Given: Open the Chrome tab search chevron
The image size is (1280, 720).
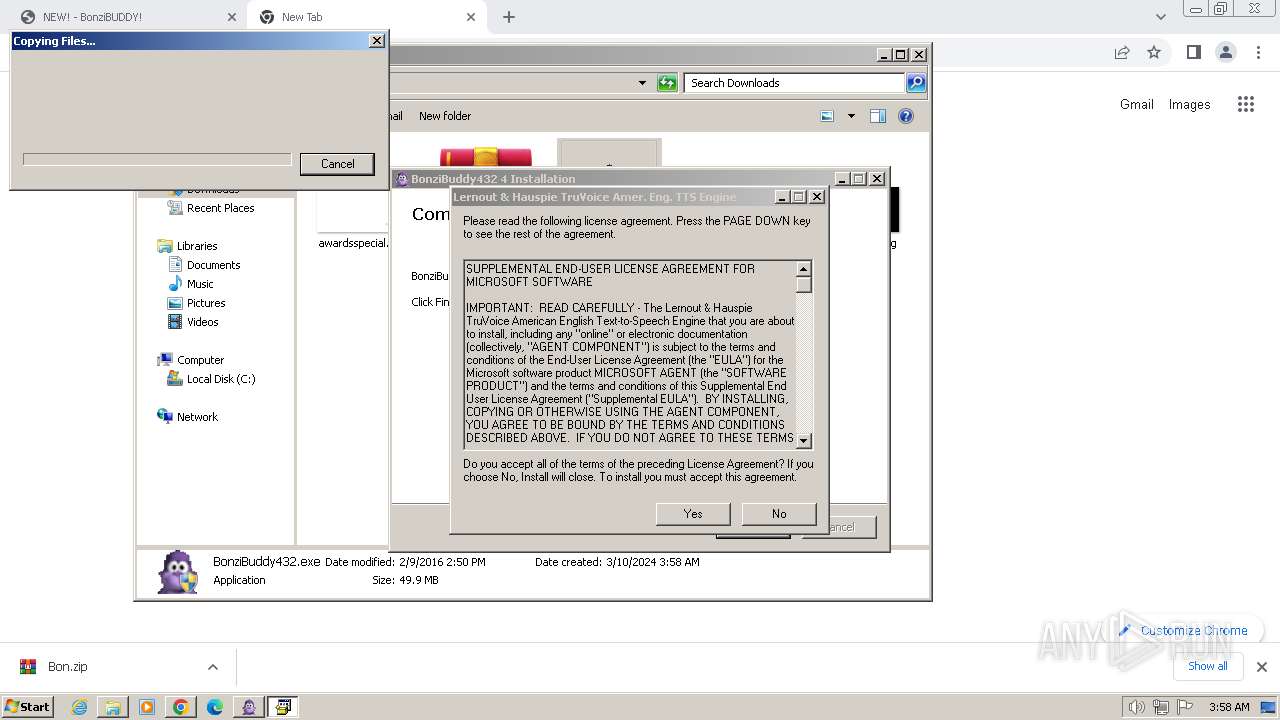Looking at the screenshot, I should pos(1160,17).
